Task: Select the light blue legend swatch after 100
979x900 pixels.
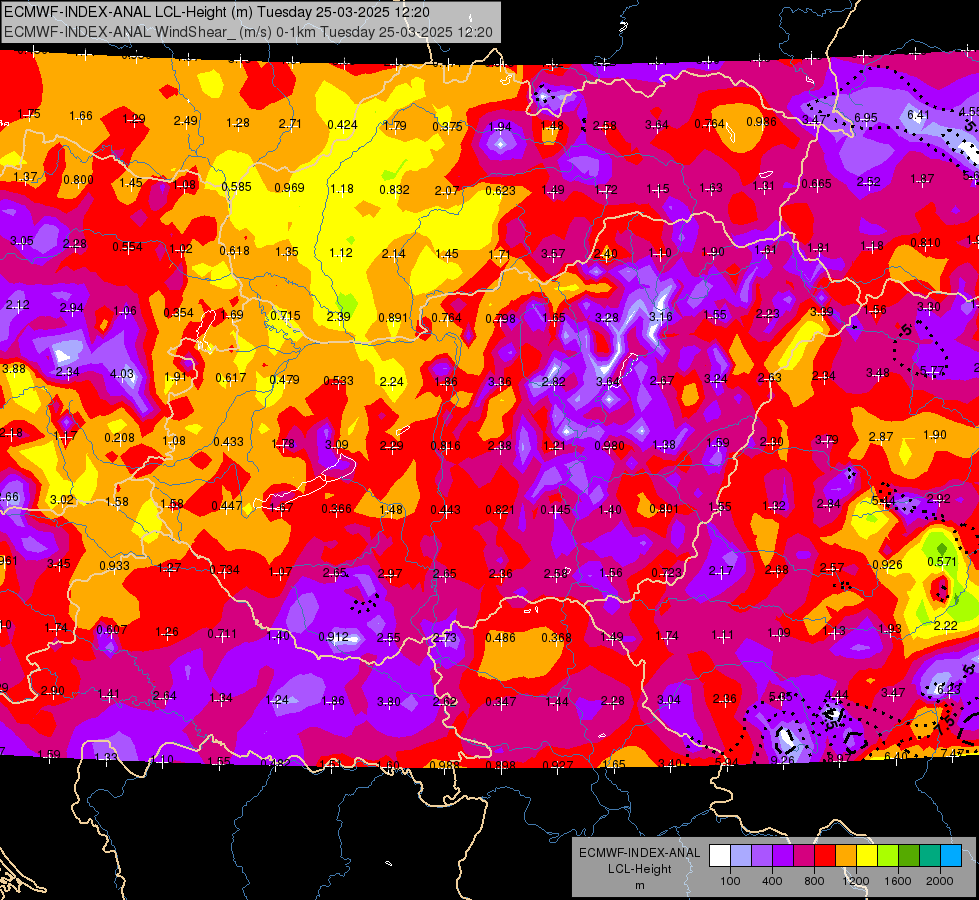Action: click(741, 856)
